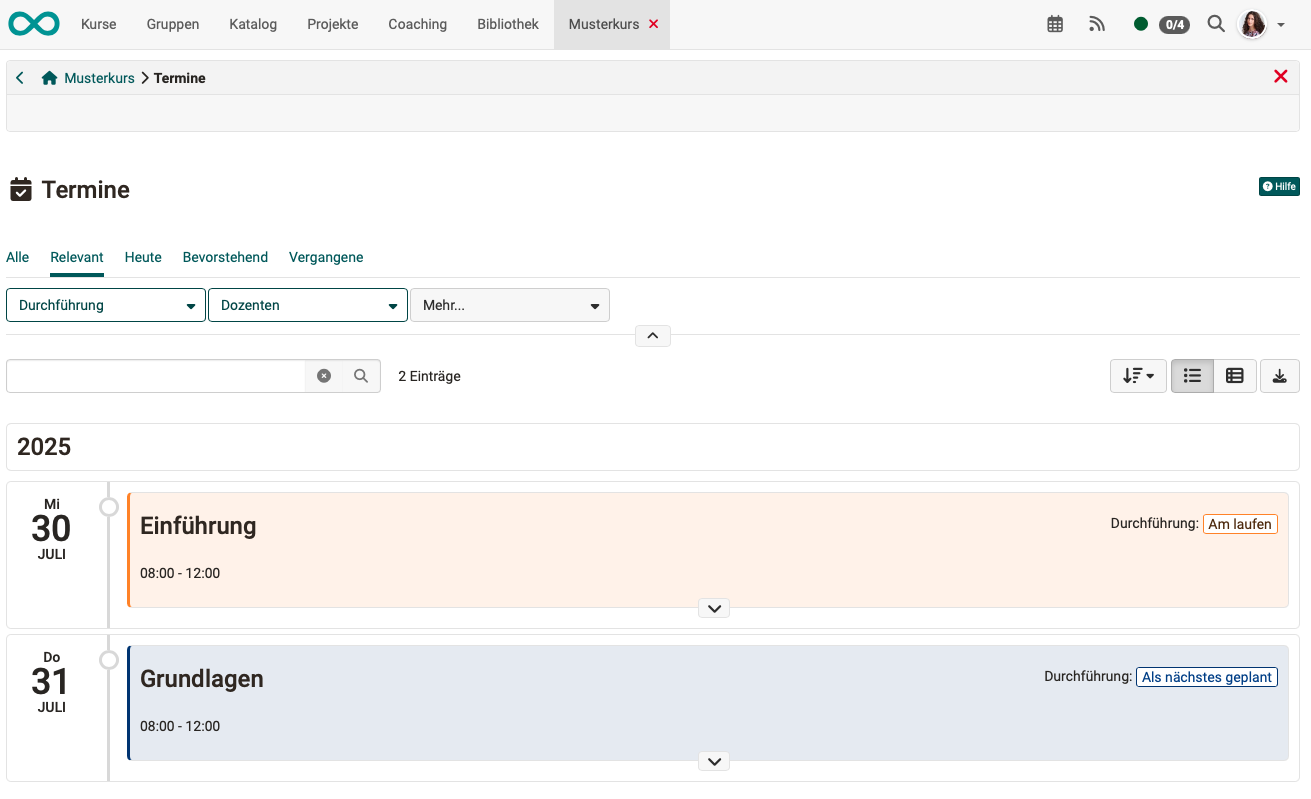This screenshot has width=1311, height=799.
Task: Open the Mehr... filter dropdown
Action: tap(510, 305)
